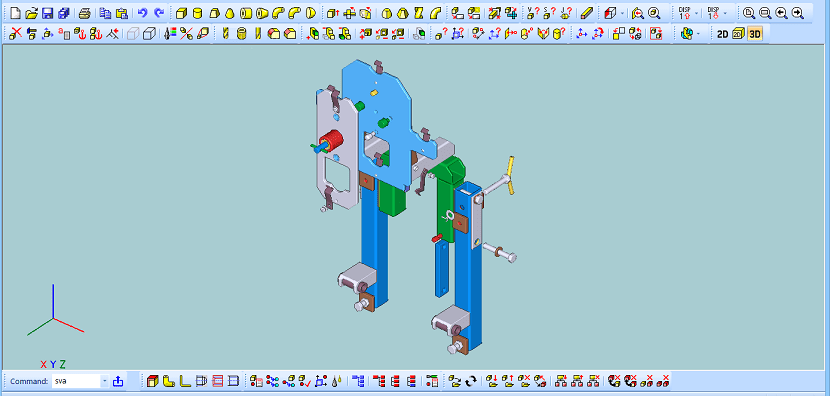The height and width of the screenshot is (396, 830).
Task: Click the solid S question info icon
Action: (549, 13)
